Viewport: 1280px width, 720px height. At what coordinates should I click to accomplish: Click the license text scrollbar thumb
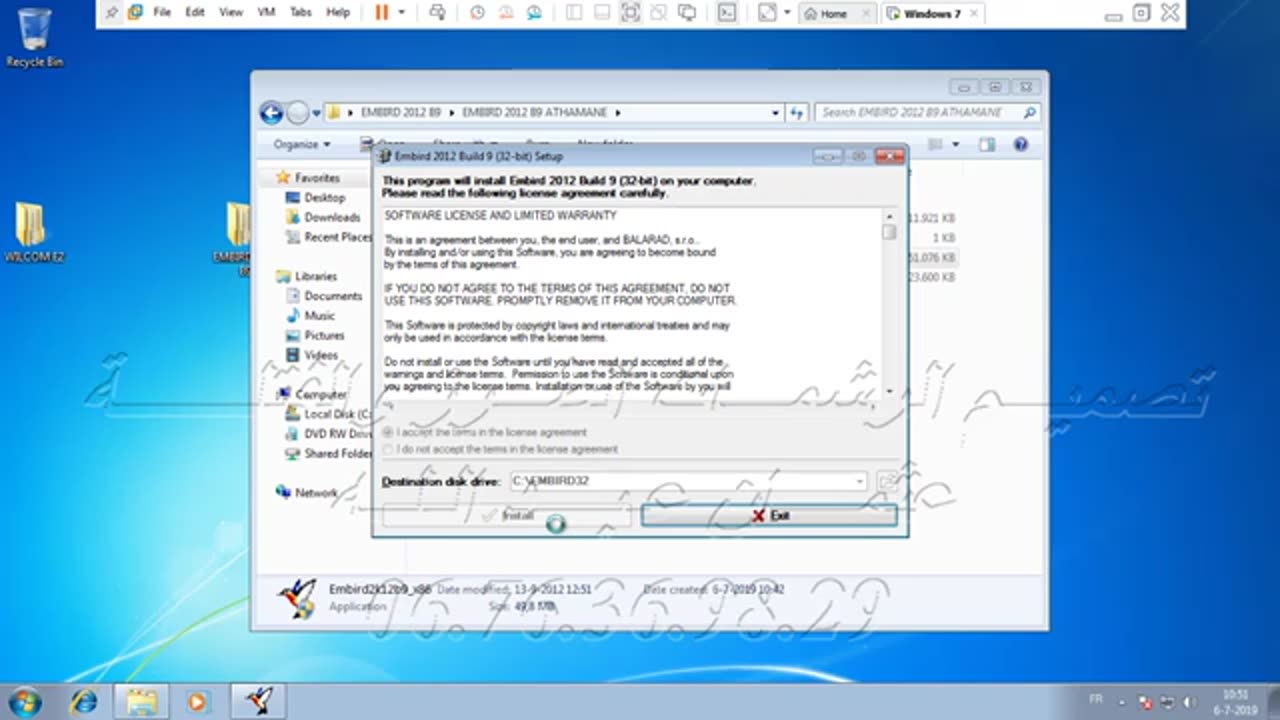tap(889, 232)
